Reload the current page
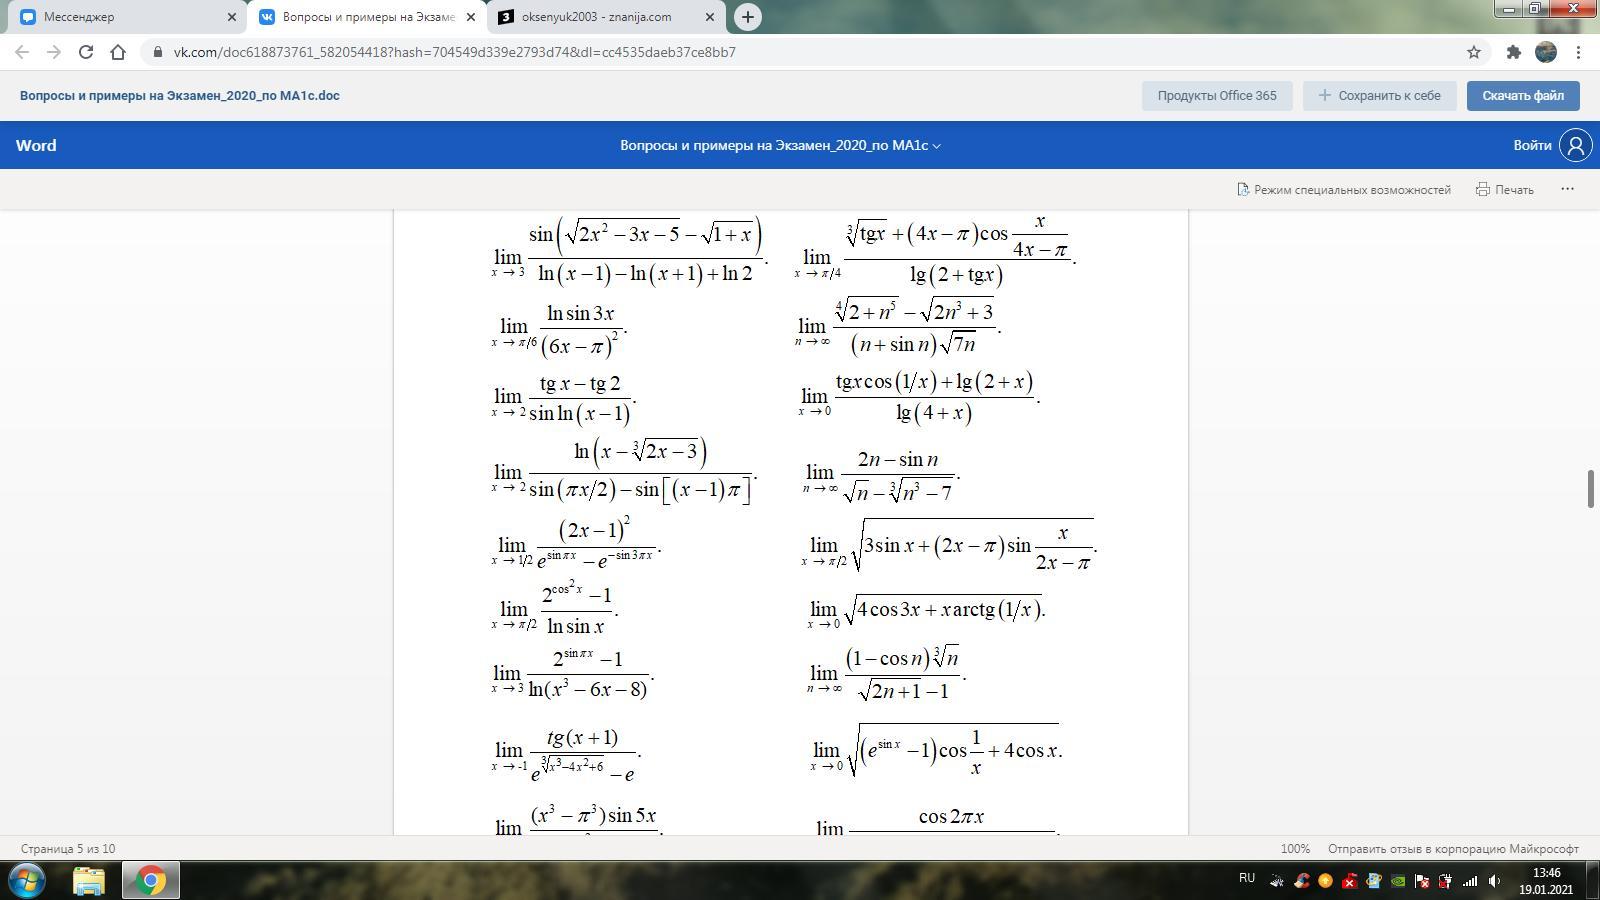 pyautogui.click(x=86, y=52)
